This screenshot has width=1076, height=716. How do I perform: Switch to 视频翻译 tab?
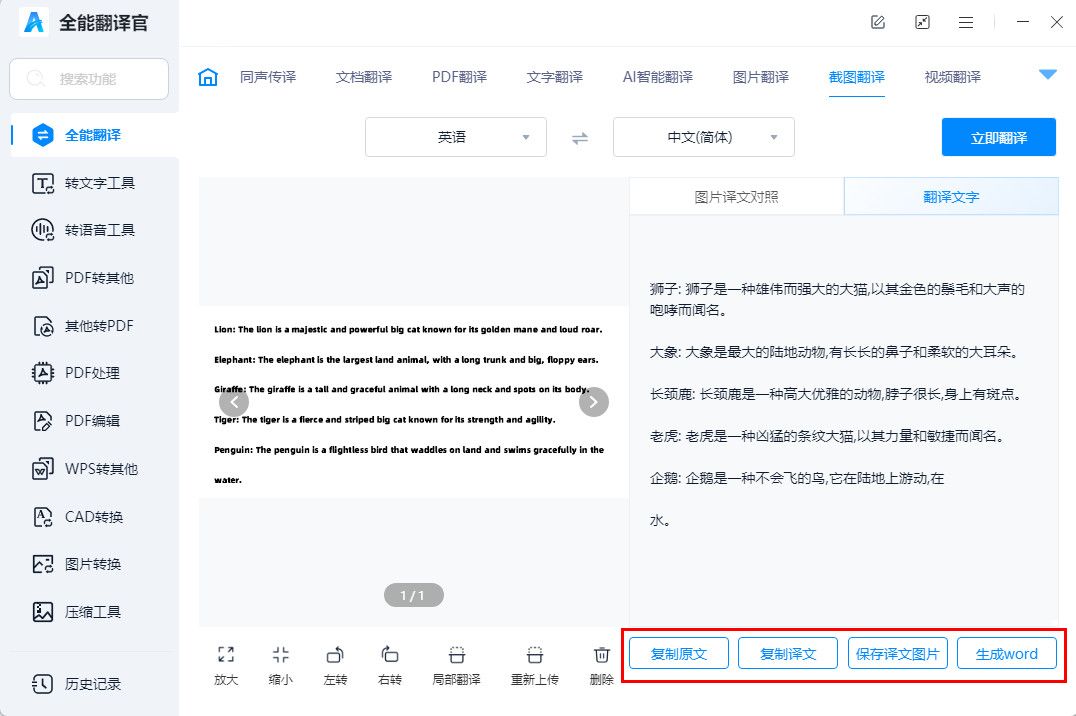tap(952, 77)
